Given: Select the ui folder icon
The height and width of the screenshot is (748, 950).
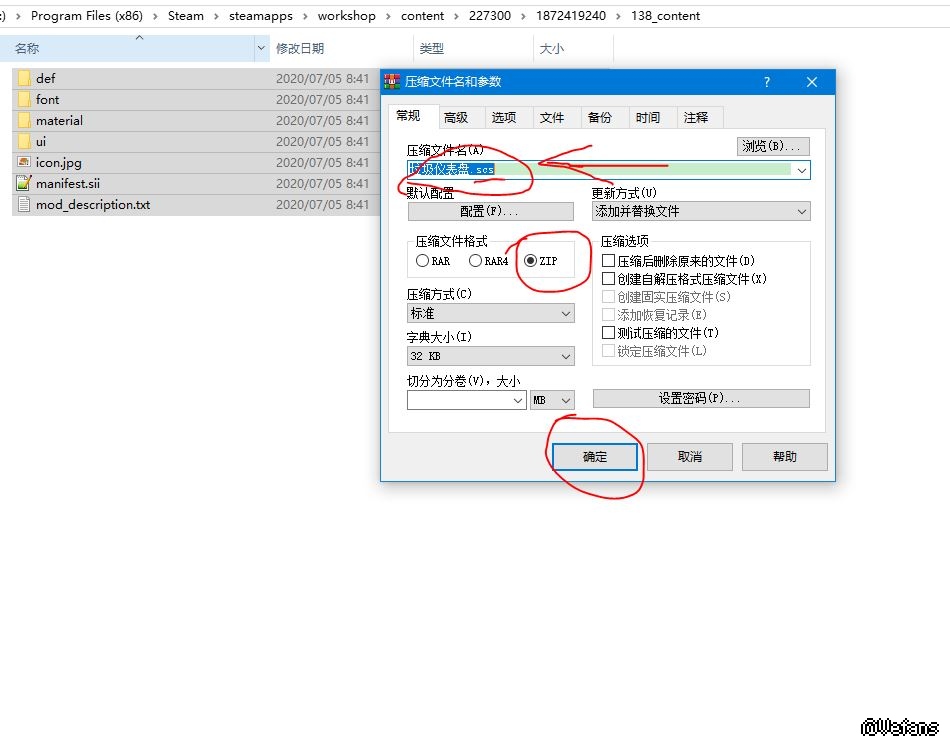Looking at the screenshot, I should tap(24, 141).
